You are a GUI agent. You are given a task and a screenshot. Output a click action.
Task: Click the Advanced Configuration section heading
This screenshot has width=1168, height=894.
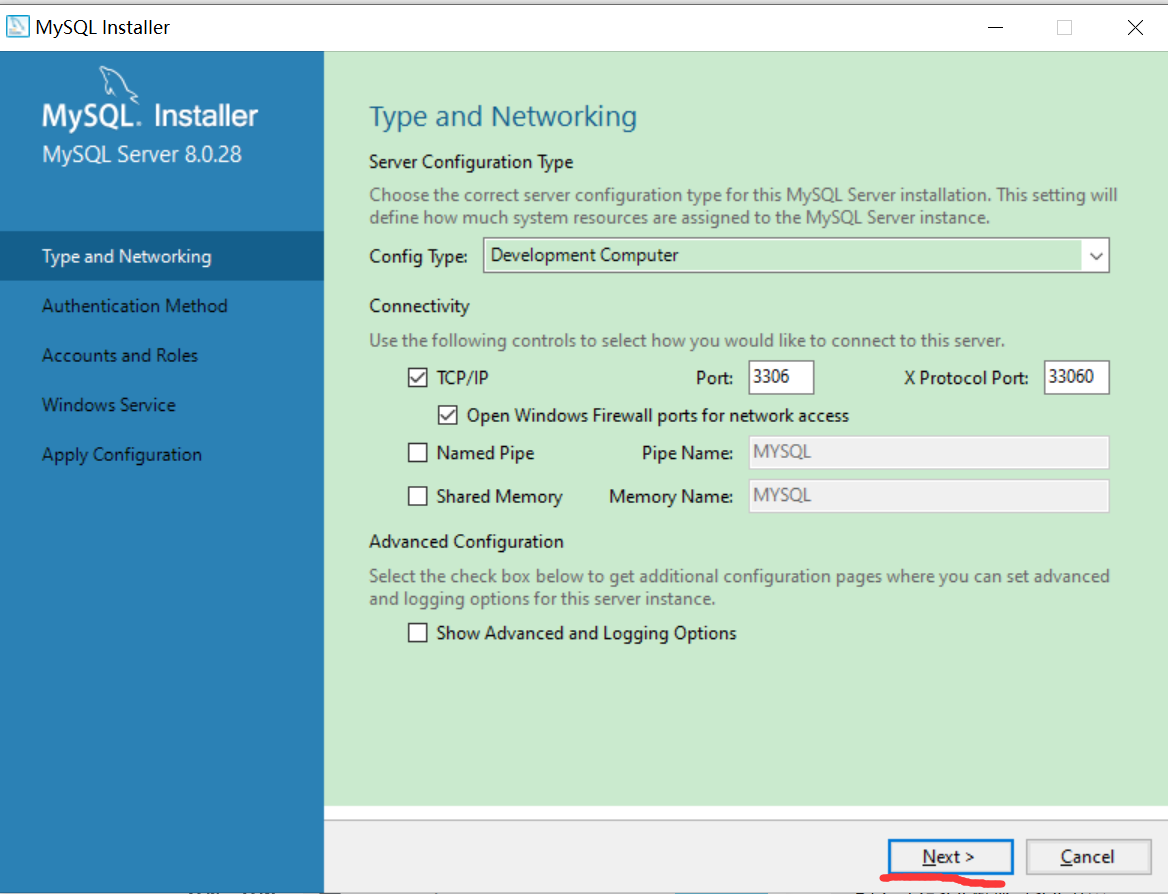click(x=466, y=542)
